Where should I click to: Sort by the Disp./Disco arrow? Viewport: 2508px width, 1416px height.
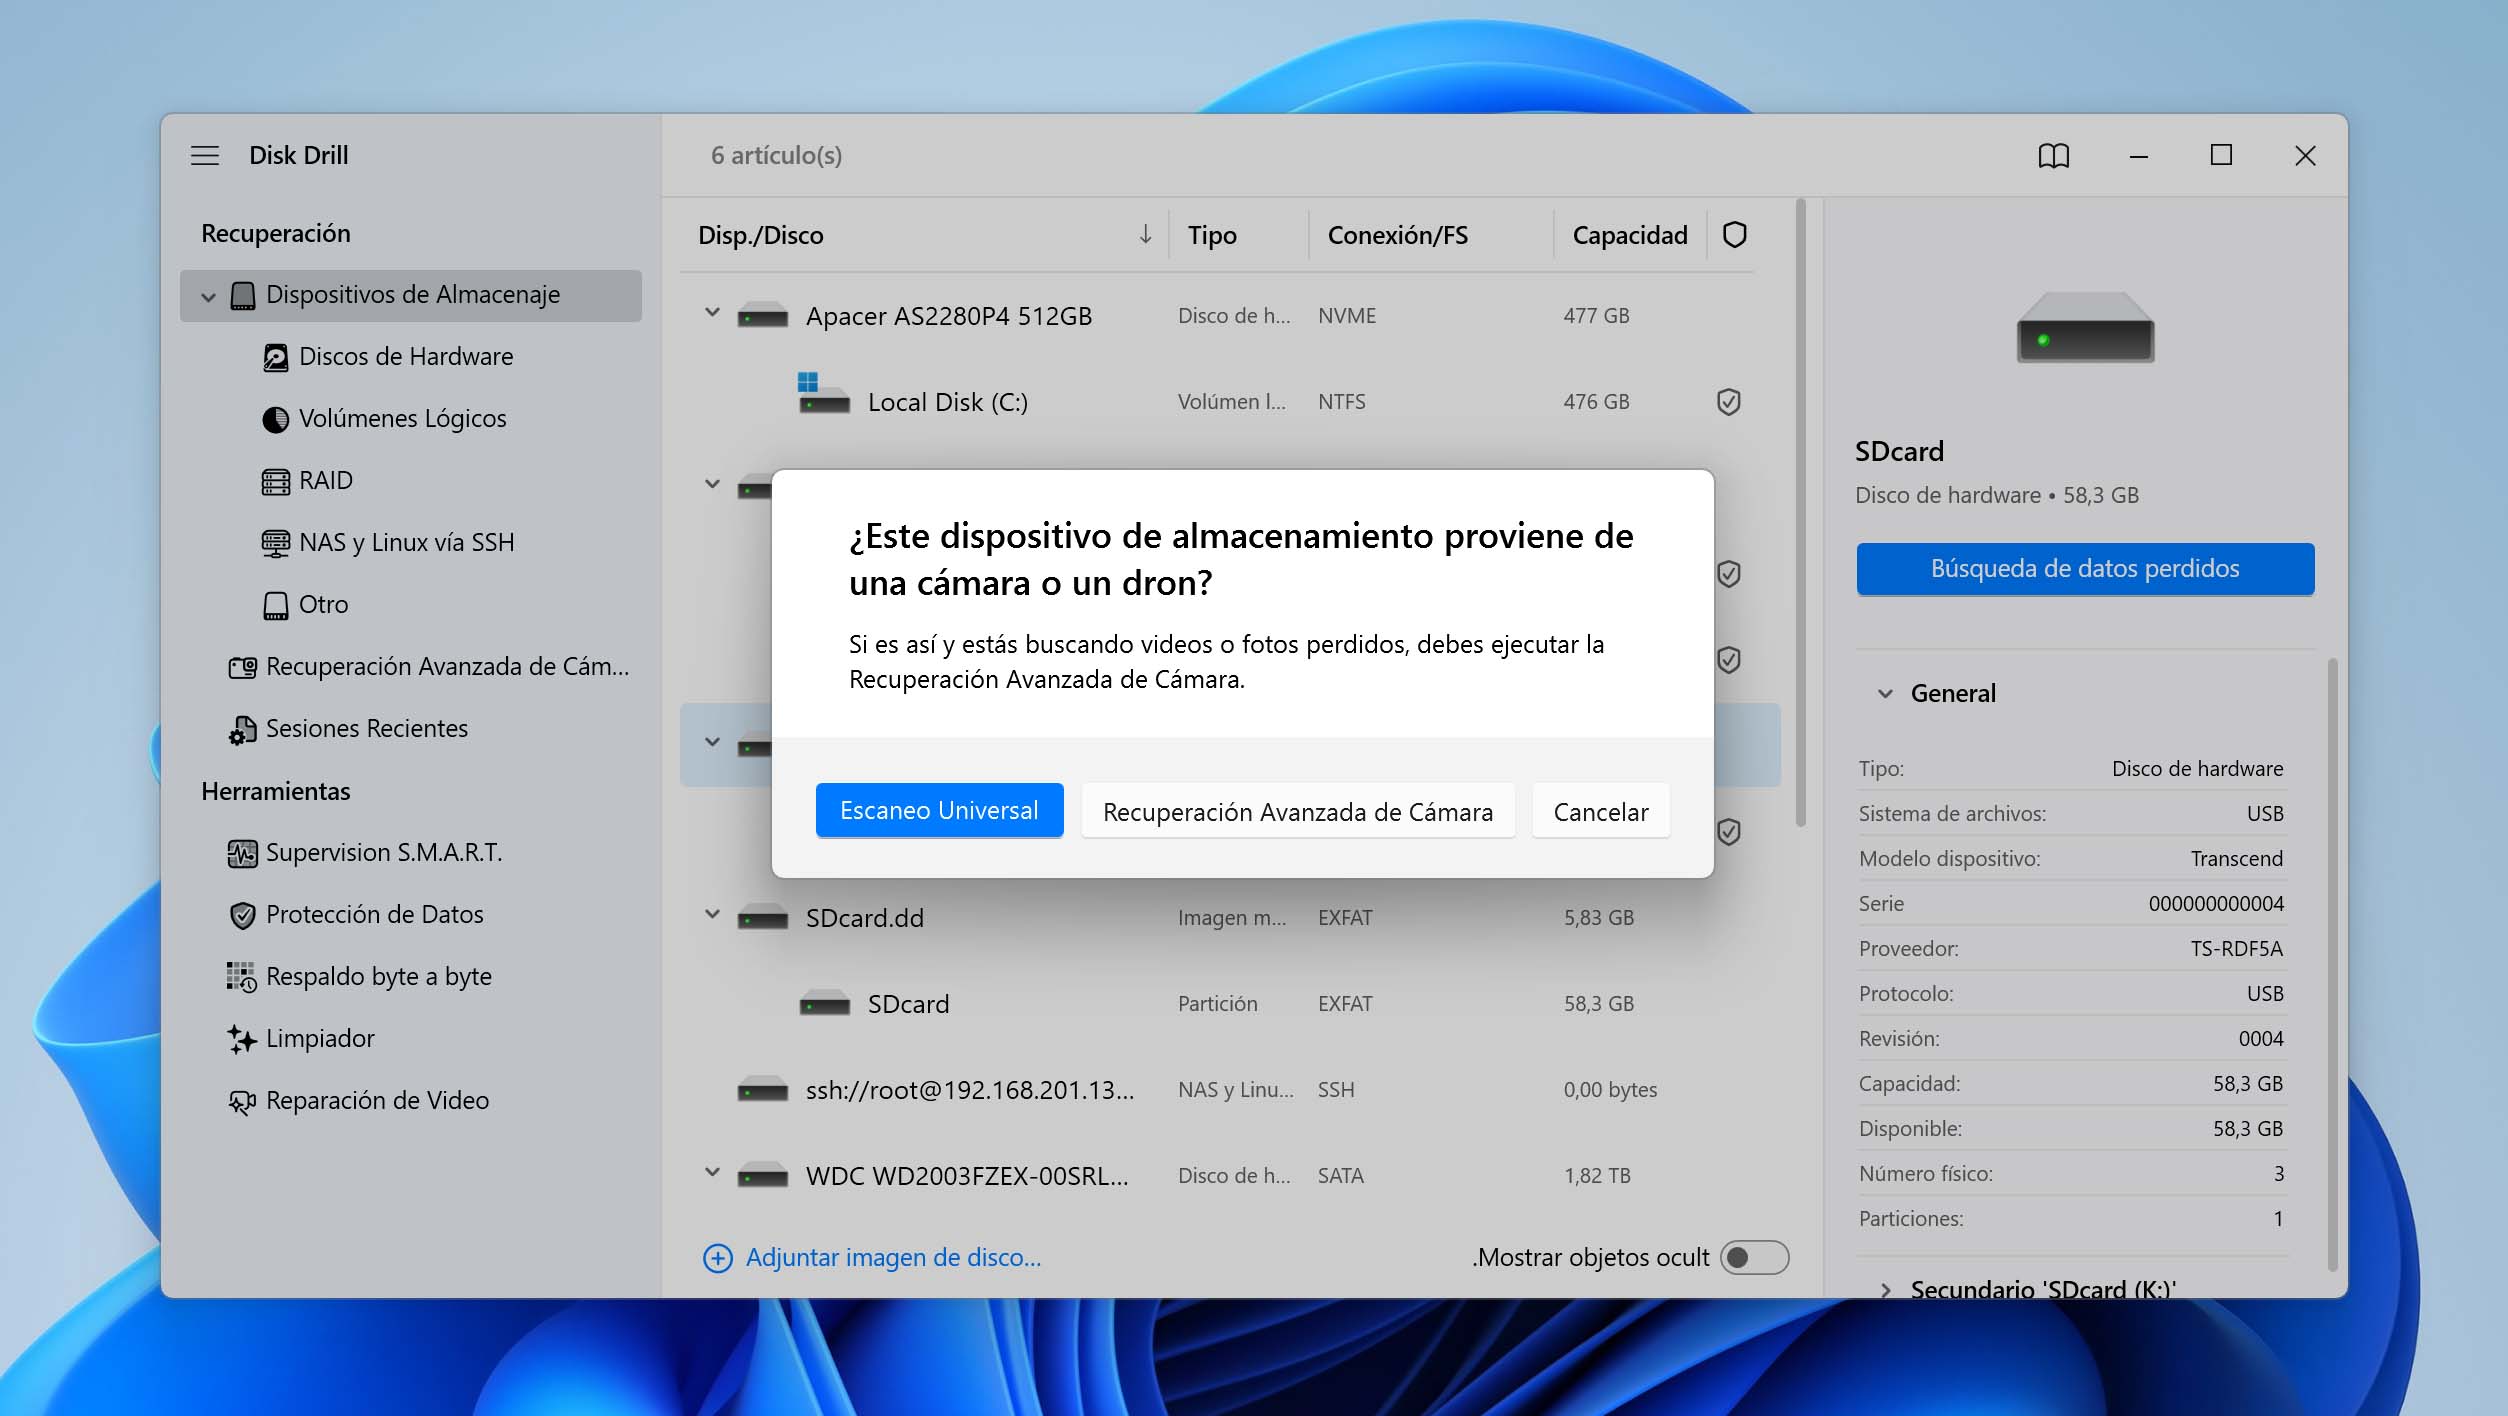tap(1145, 234)
